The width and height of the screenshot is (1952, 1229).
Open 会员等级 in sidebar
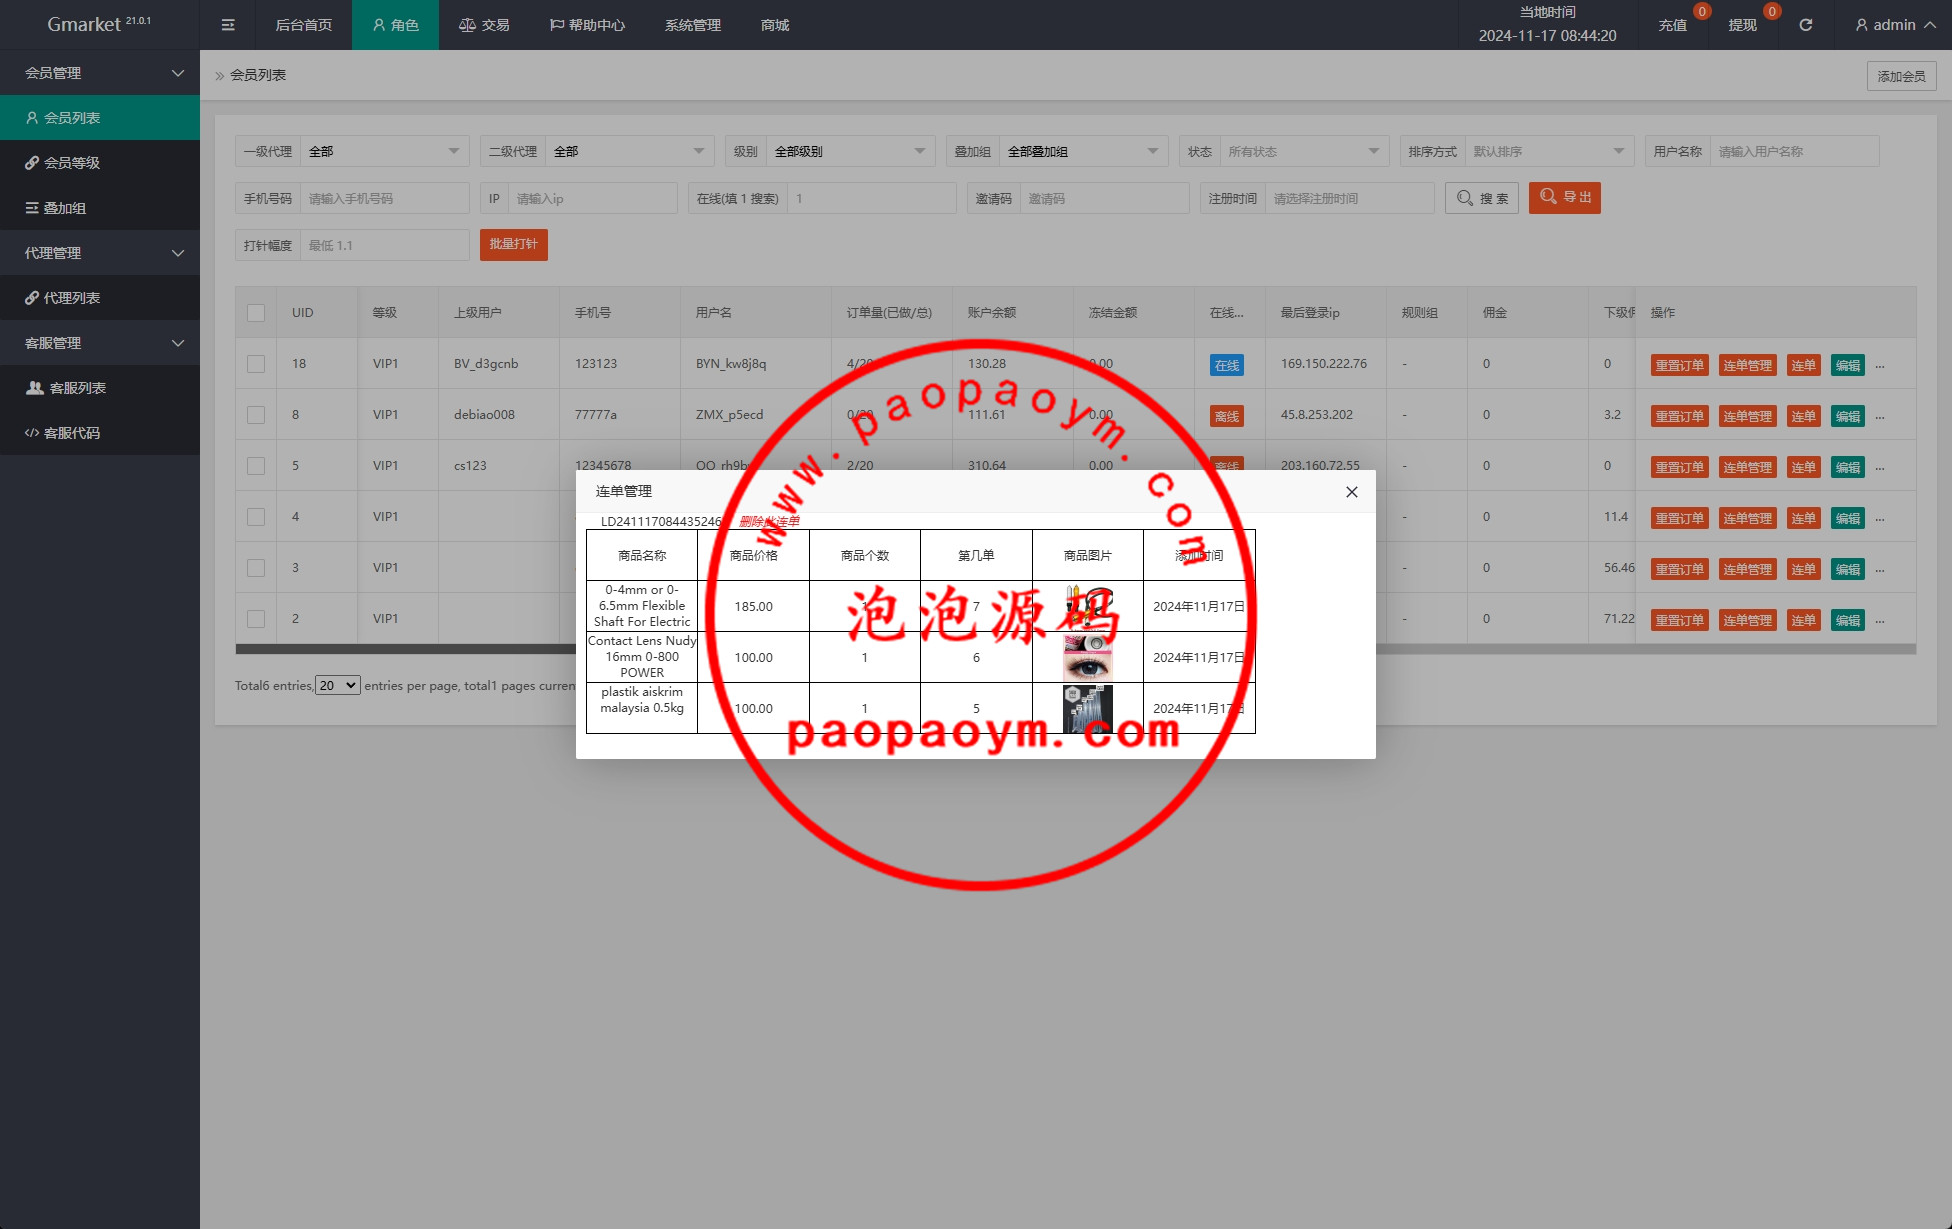point(100,163)
